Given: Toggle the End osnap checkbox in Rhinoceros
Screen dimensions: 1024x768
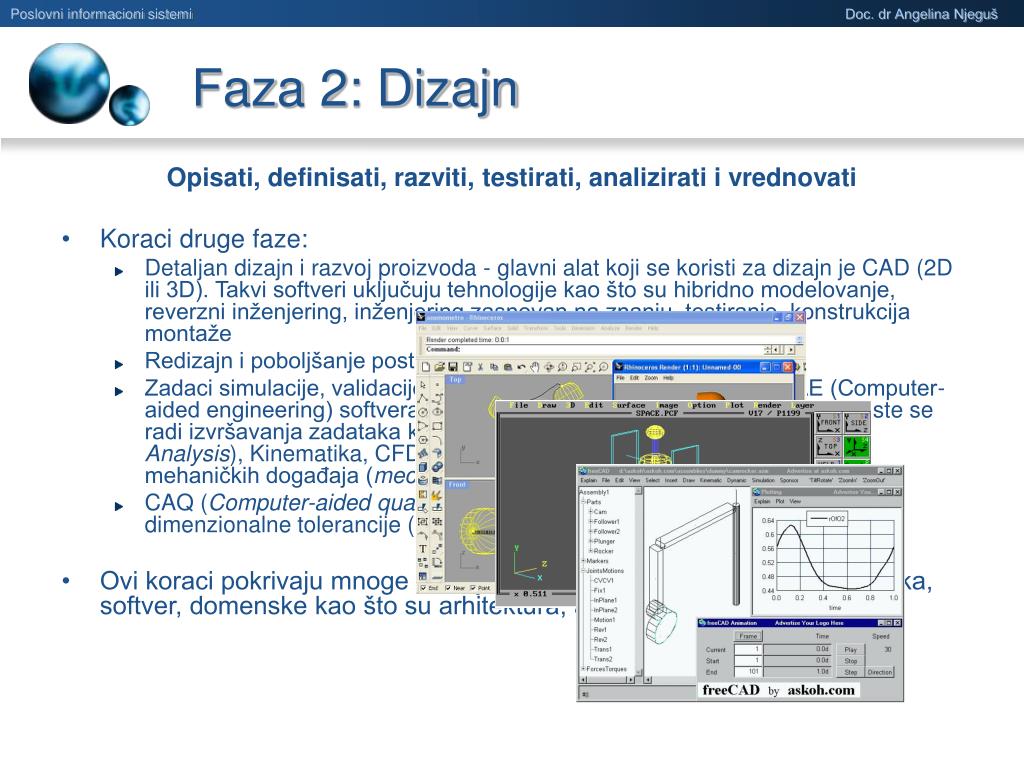Looking at the screenshot, I should coord(423,588).
